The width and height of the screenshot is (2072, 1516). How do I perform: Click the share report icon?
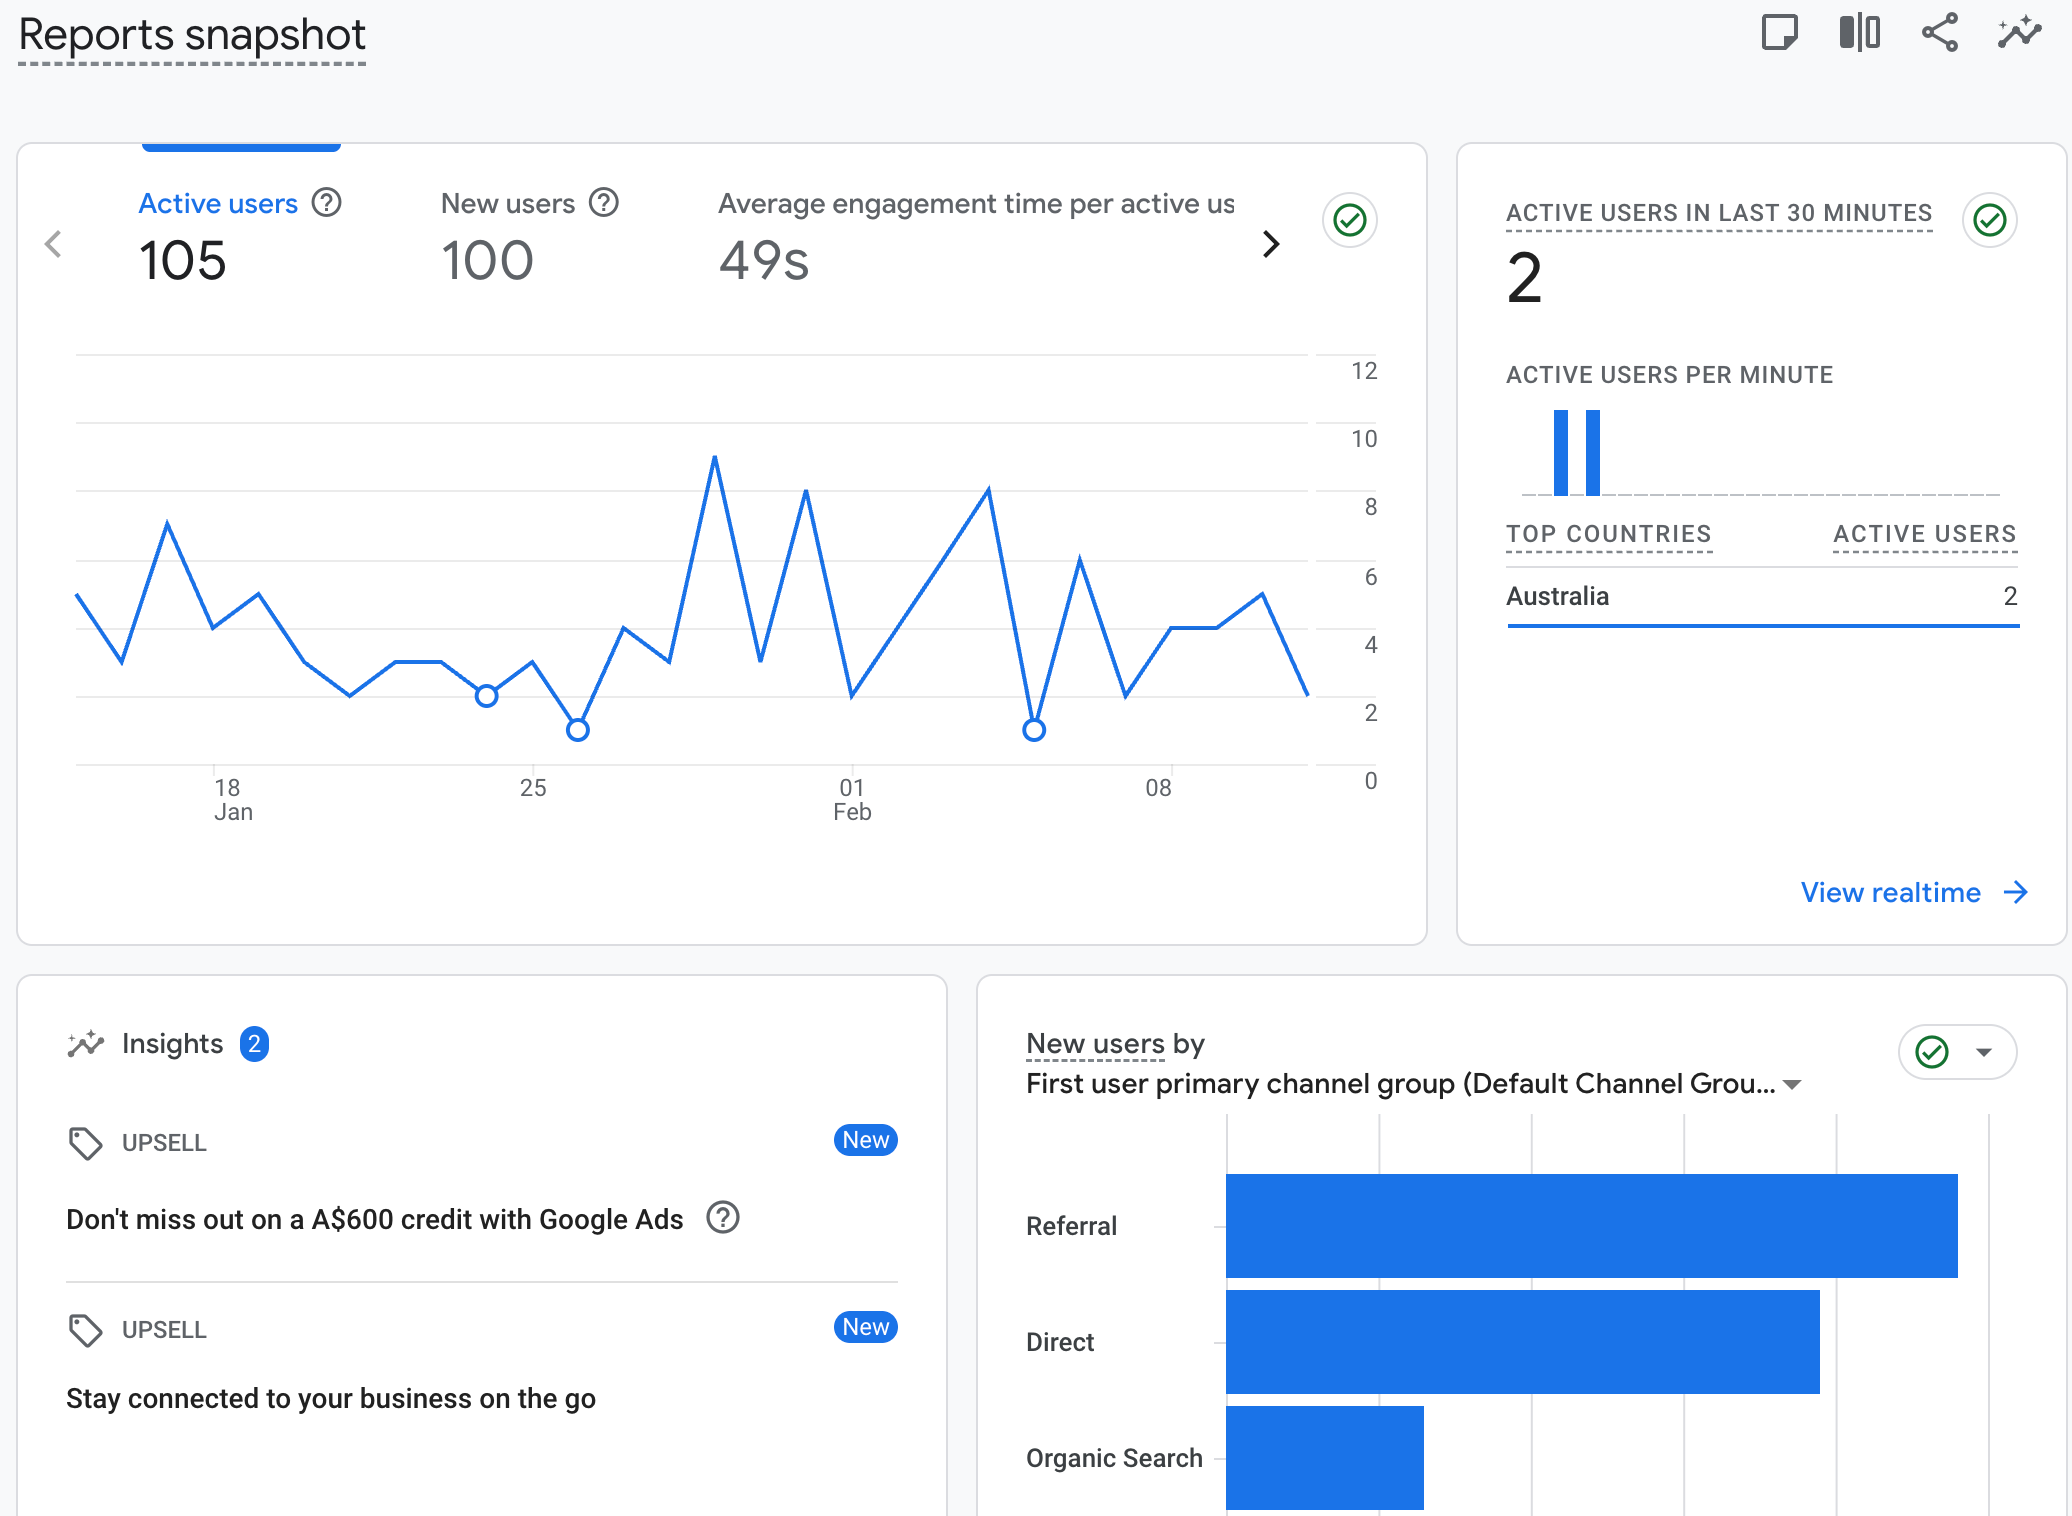coord(1939,33)
